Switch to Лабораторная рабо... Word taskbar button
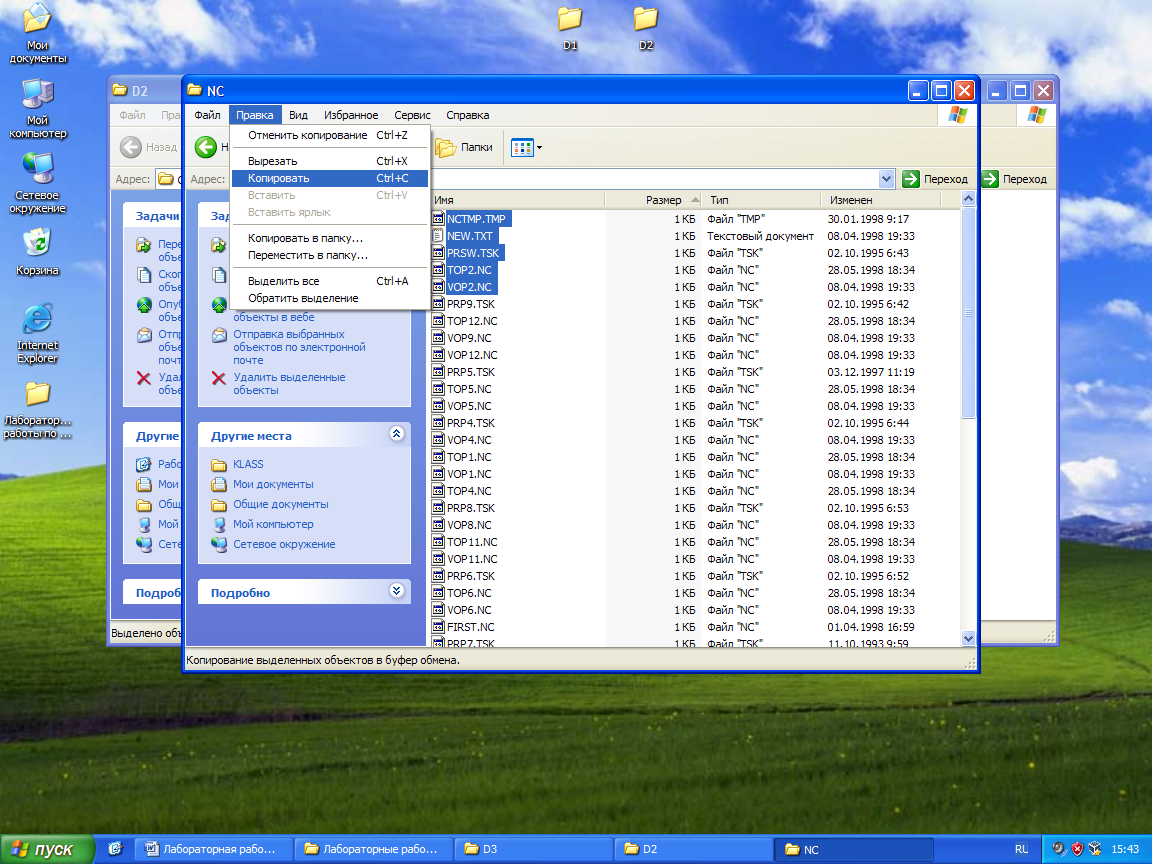Image resolution: width=1152 pixels, height=864 pixels. pyautogui.click(x=213, y=849)
